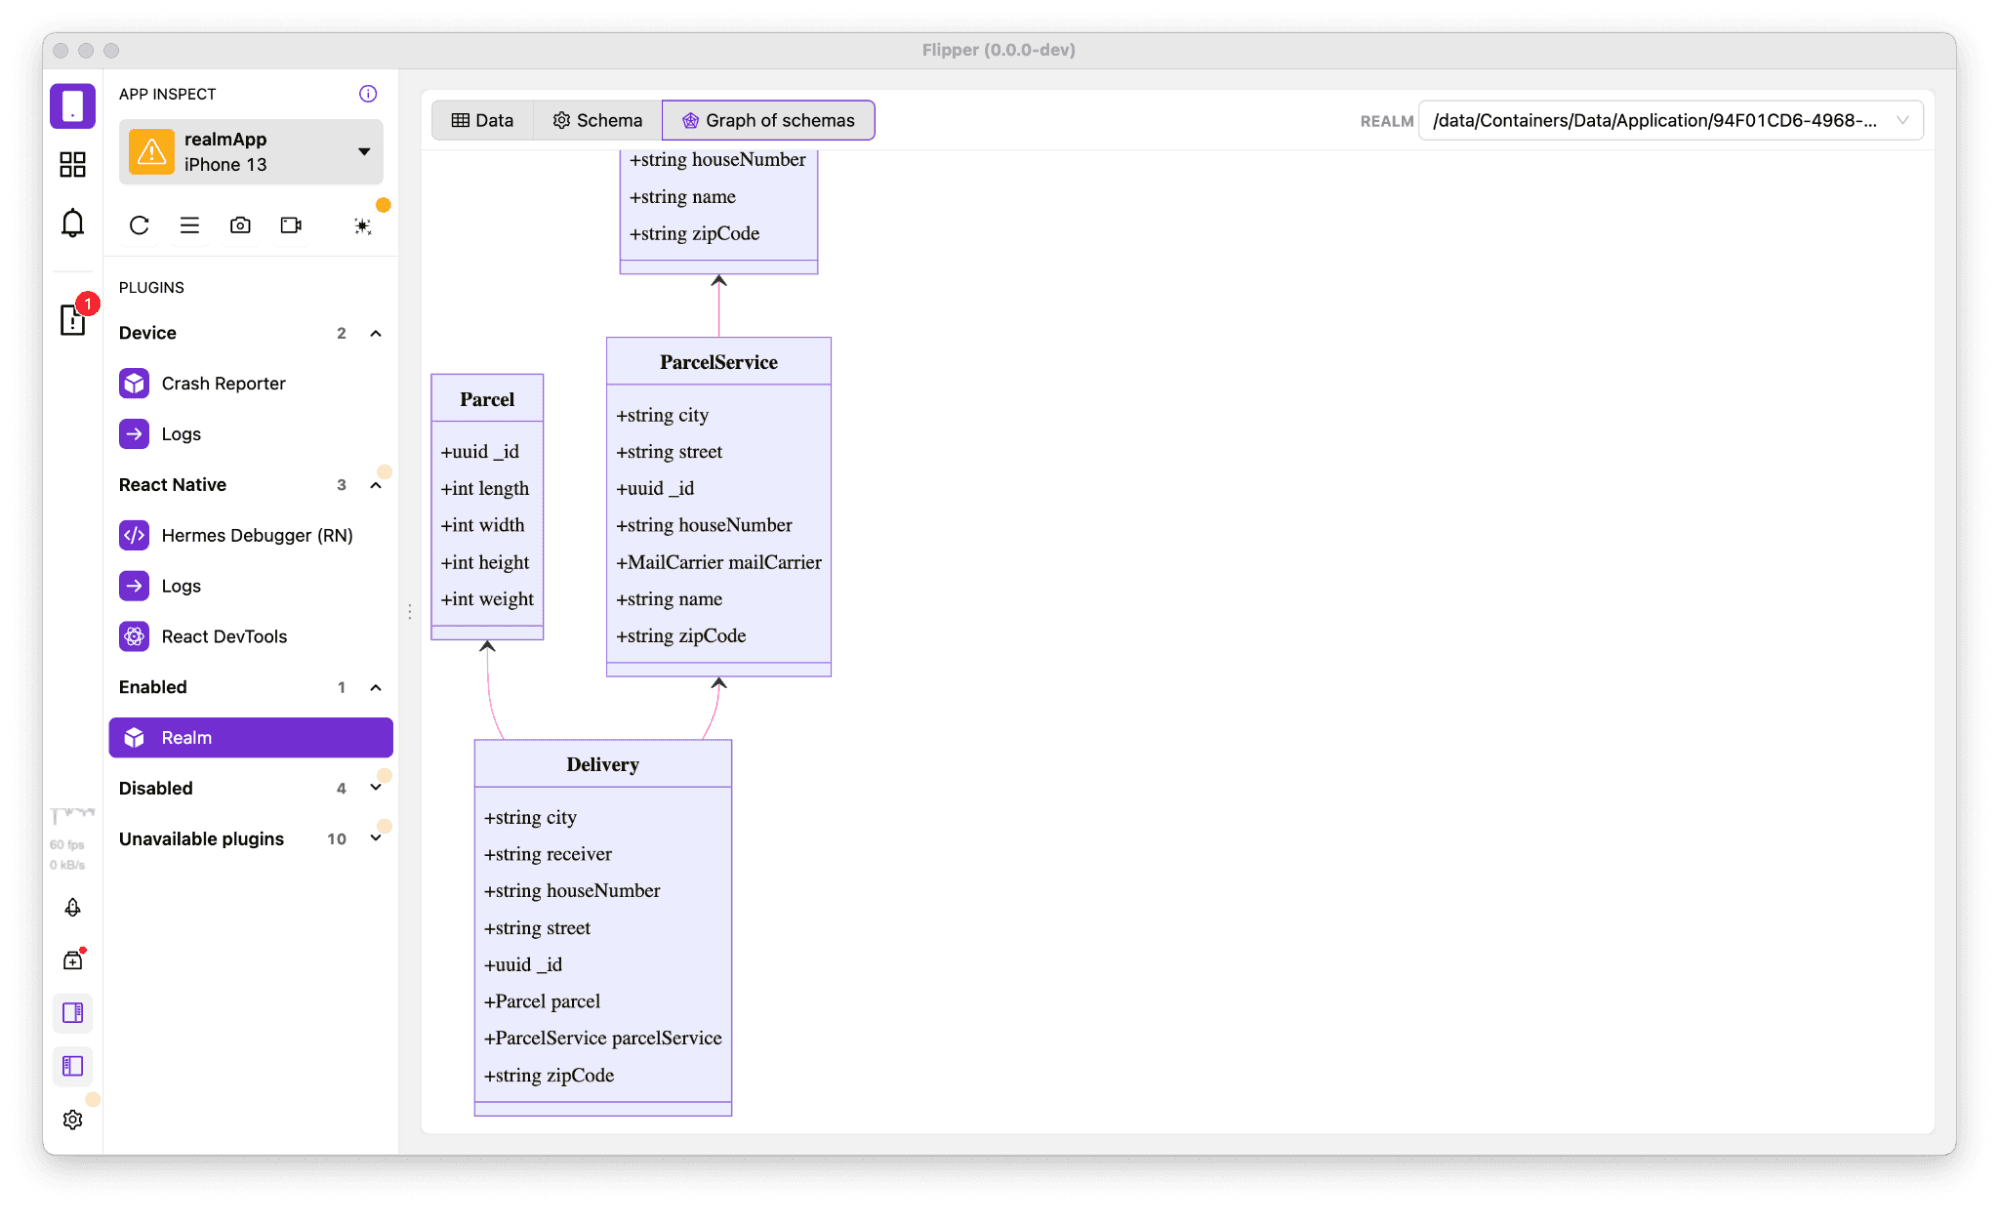Viewport: 1999px width, 1209px height.
Task: Click the rocket icon in left rail
Action: (x=72, y=907)
